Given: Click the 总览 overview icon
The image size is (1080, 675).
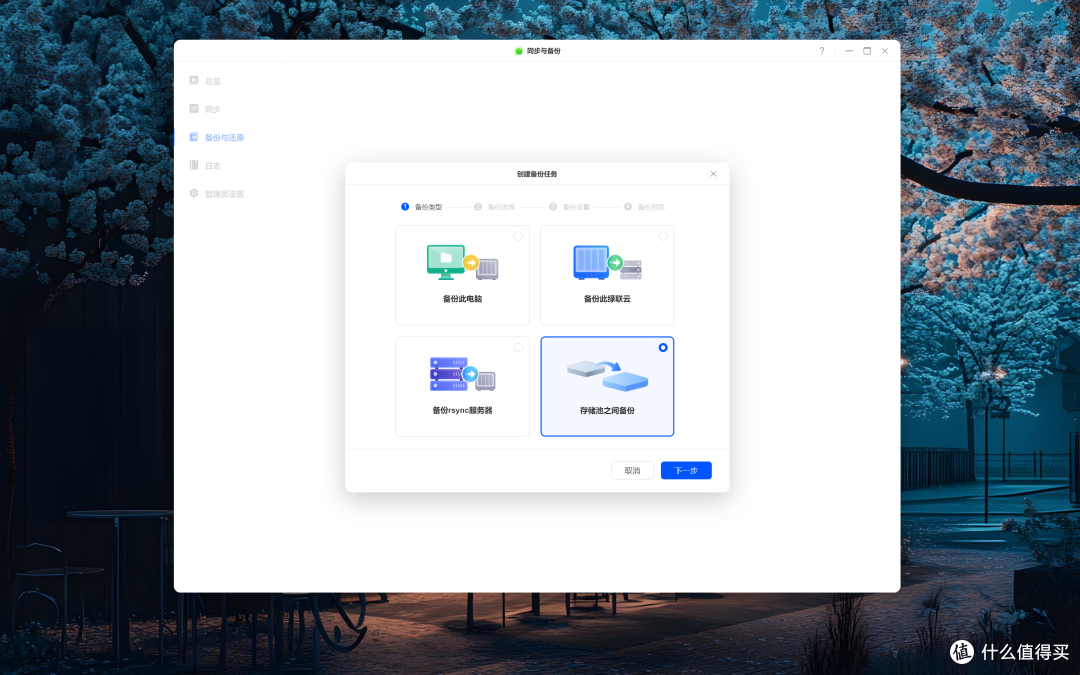Looking at the screenshot, I should click(194, 81).
